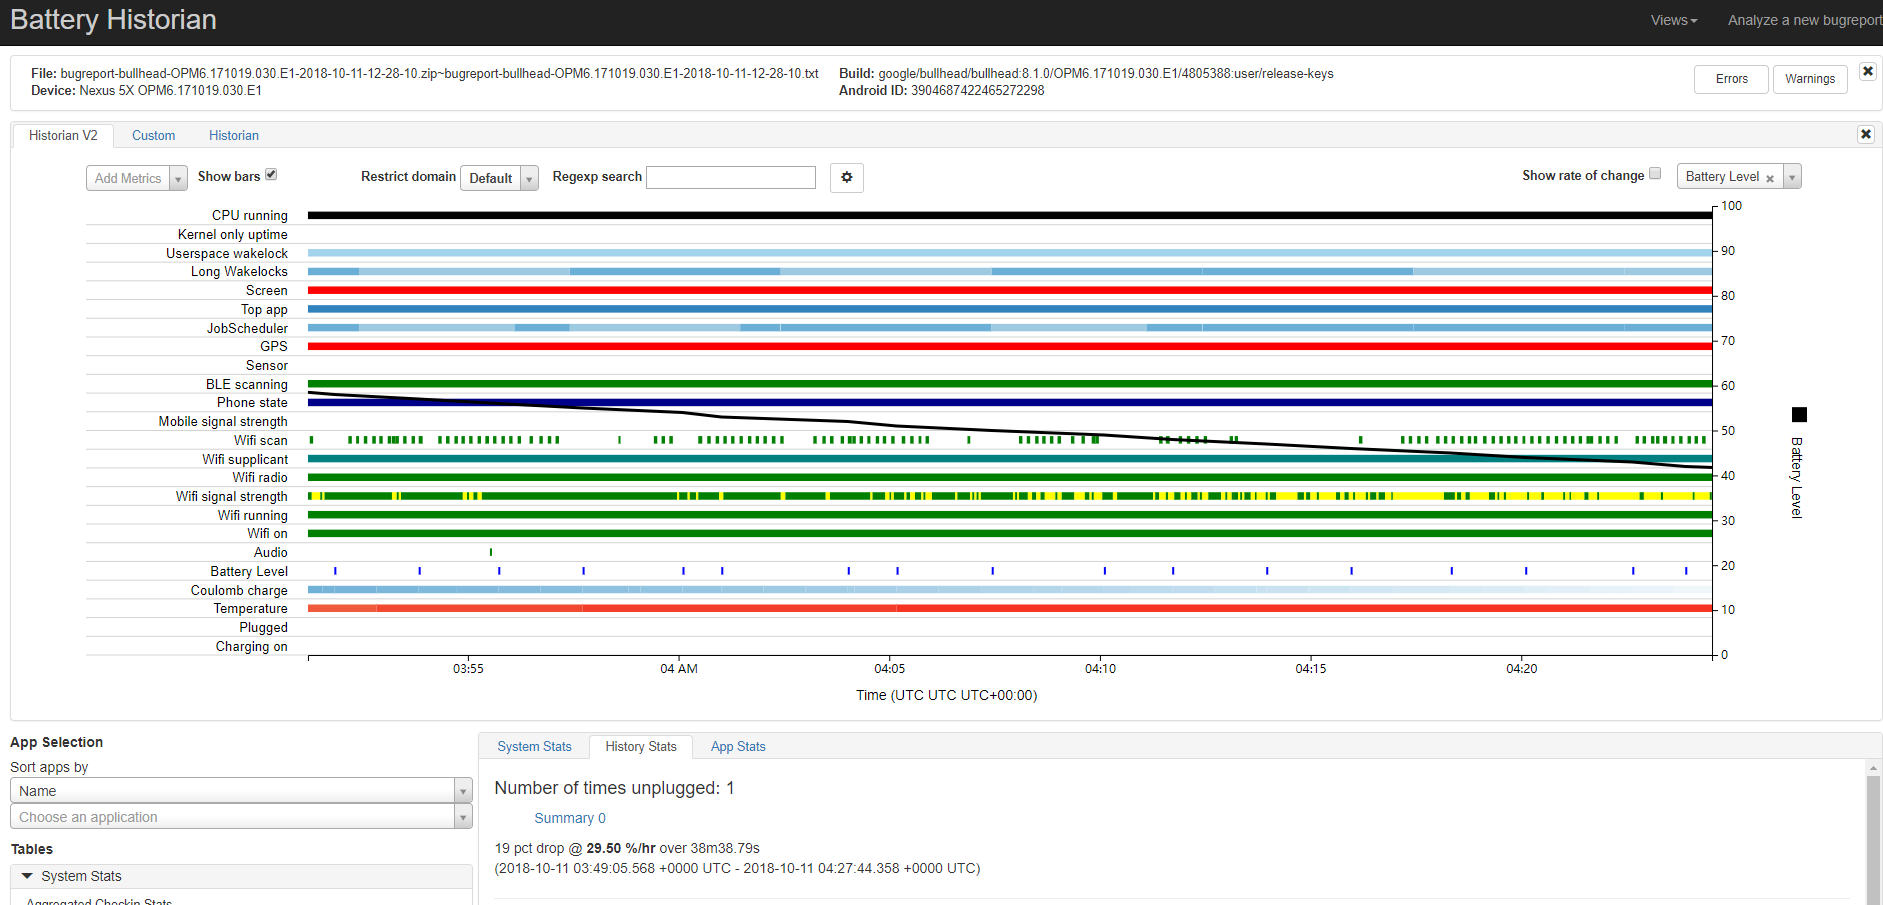1883x905 pixels.
Task: Click the JobScheduler row label
Action: pos(247,328)
